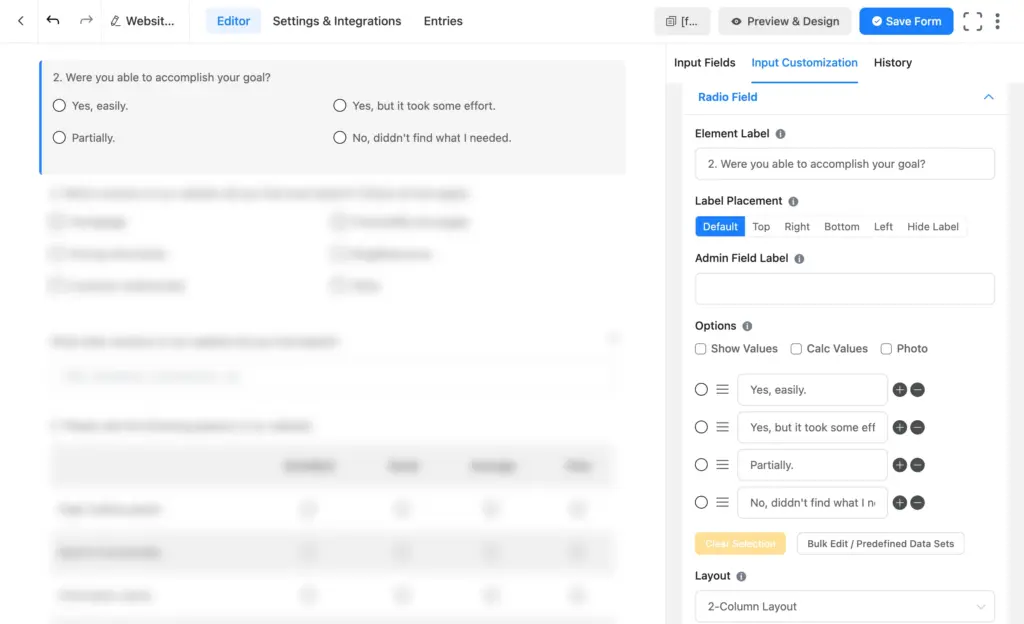1024x624 pixels.
Task: Enter fullscreen mode
Action: tap(972, 22)
